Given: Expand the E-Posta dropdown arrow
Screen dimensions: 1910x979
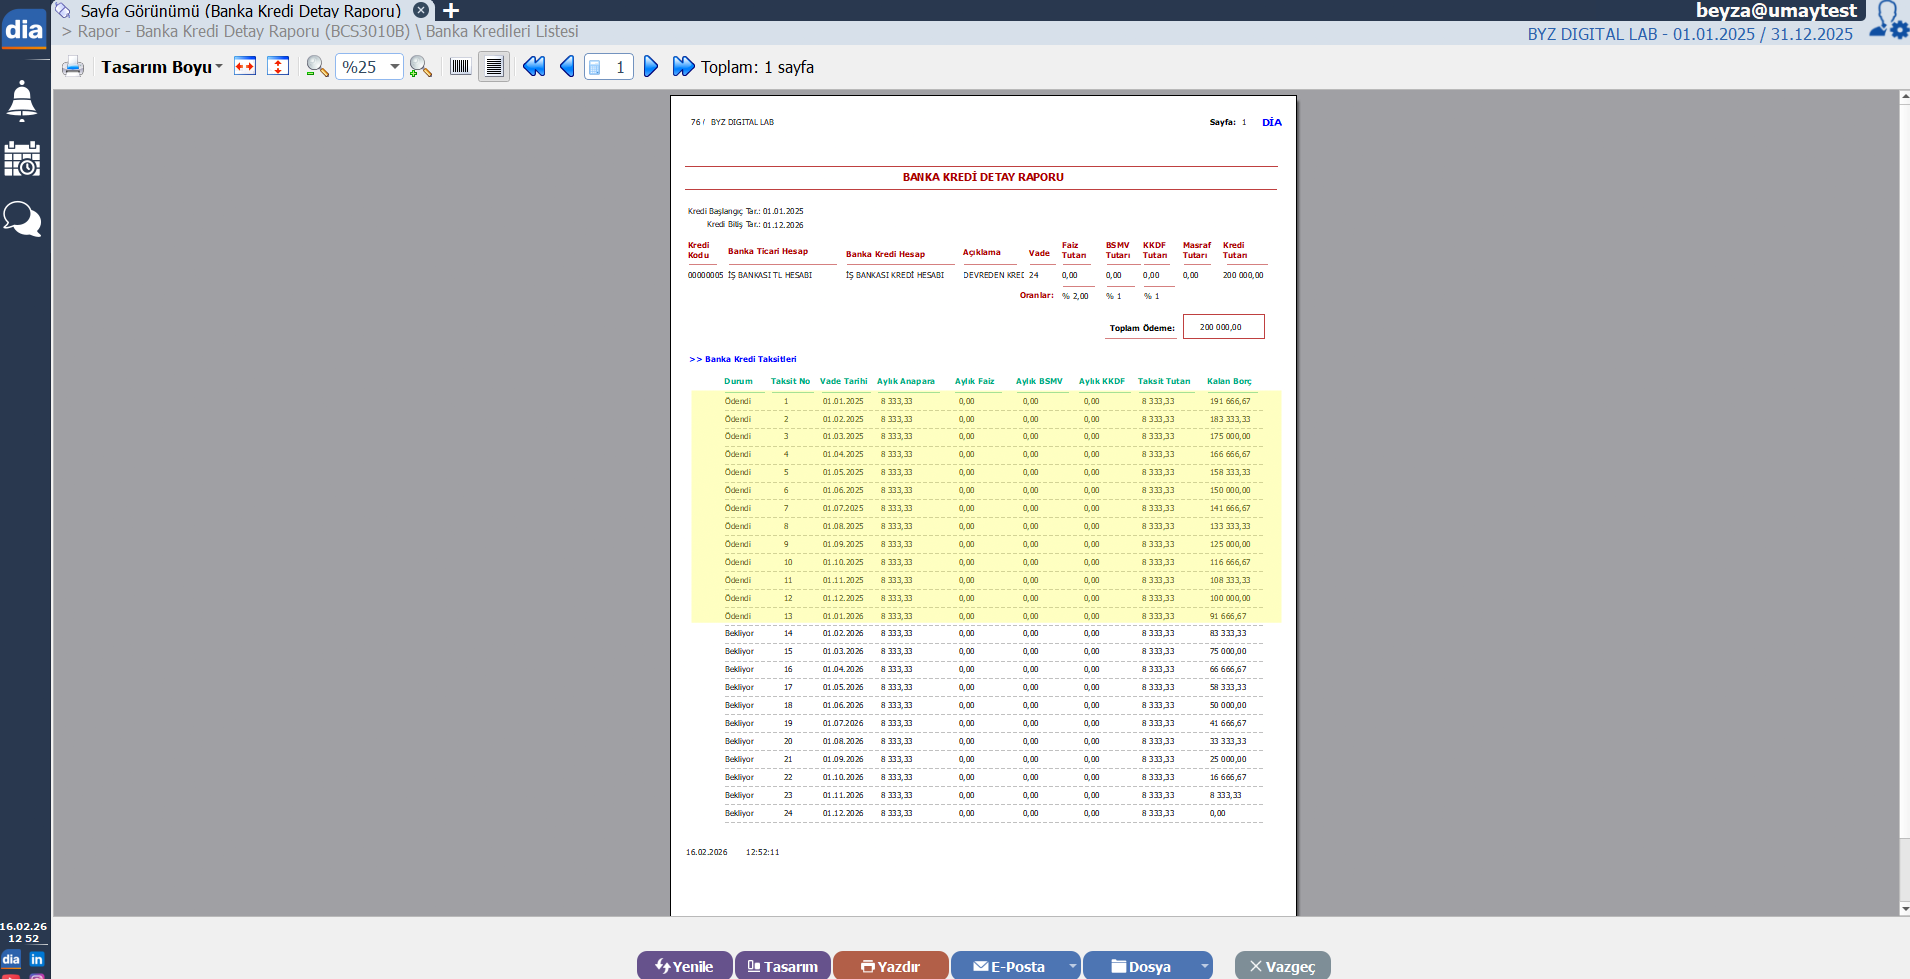Looking at the screenshot, I should click(x=1072, y=966).
